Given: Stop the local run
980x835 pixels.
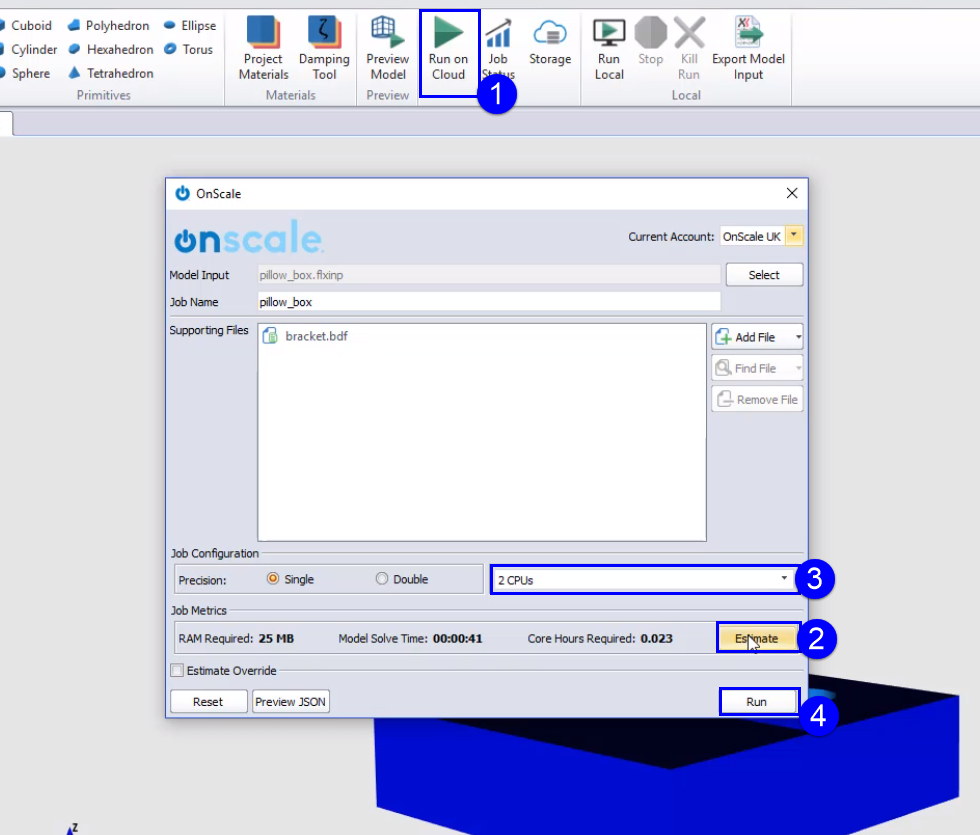Looking at the screenshot, I should 651,42.
